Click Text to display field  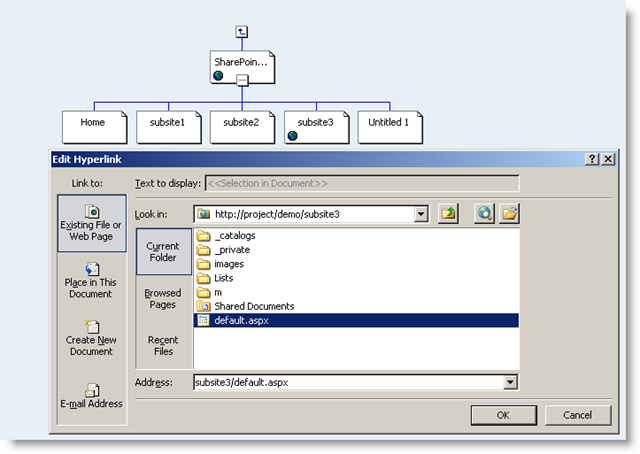click(x=362, y=183)
